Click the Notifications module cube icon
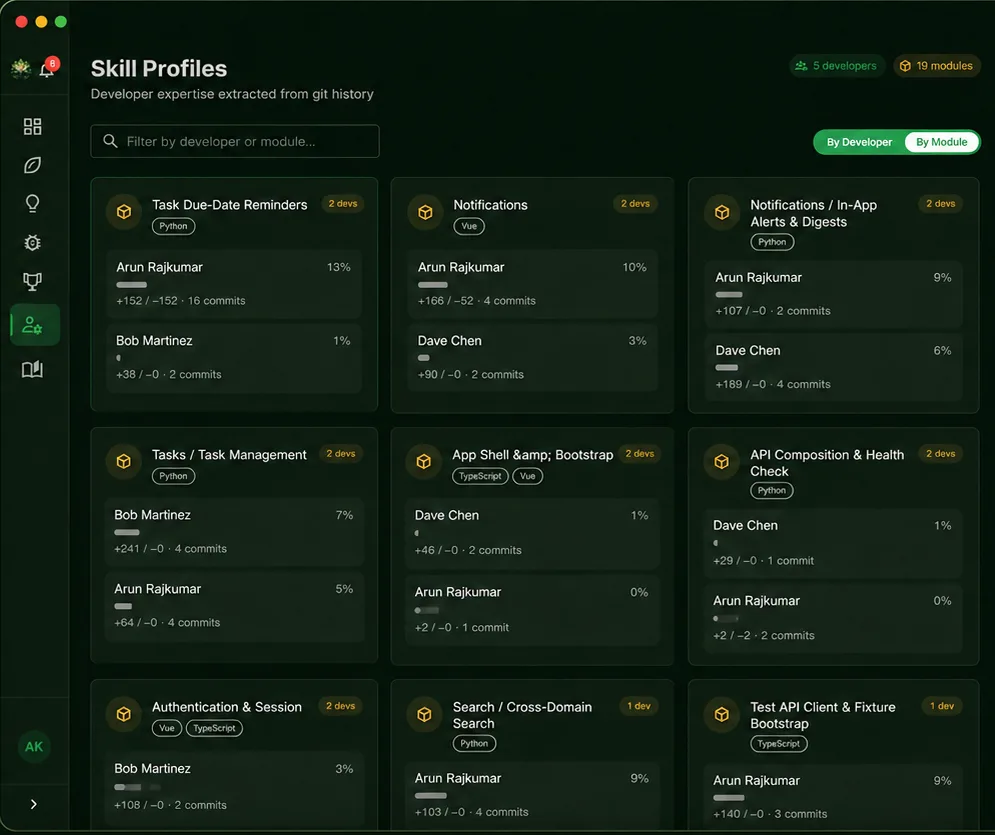The height and width of the screenshot is (835, 995). click(x=425, y=211)
